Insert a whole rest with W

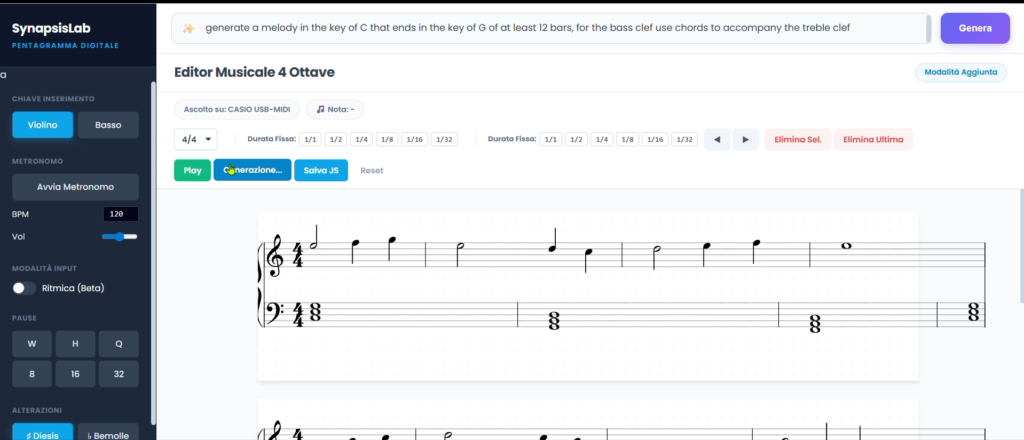coord(32,343)
